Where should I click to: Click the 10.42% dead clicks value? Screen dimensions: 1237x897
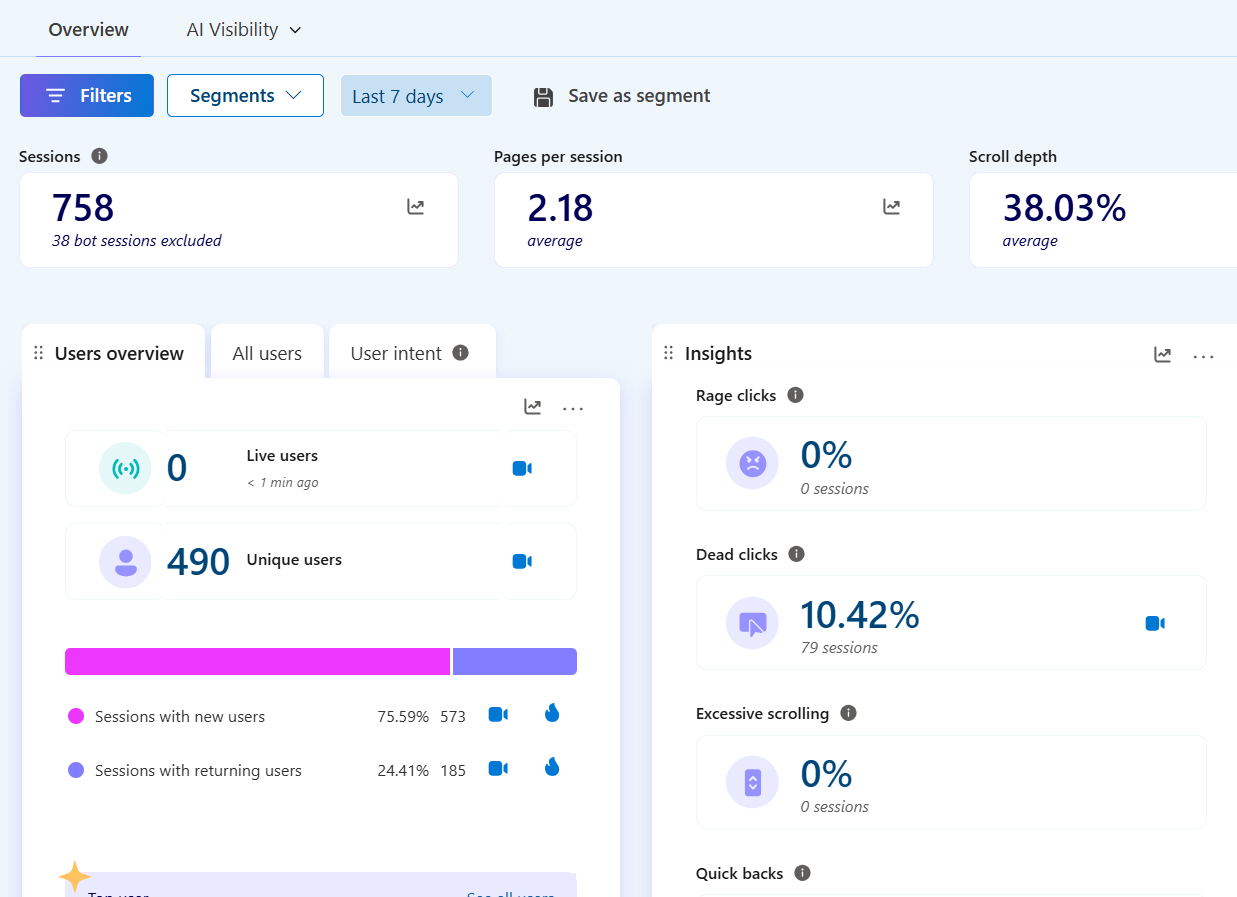pos(860,615)
